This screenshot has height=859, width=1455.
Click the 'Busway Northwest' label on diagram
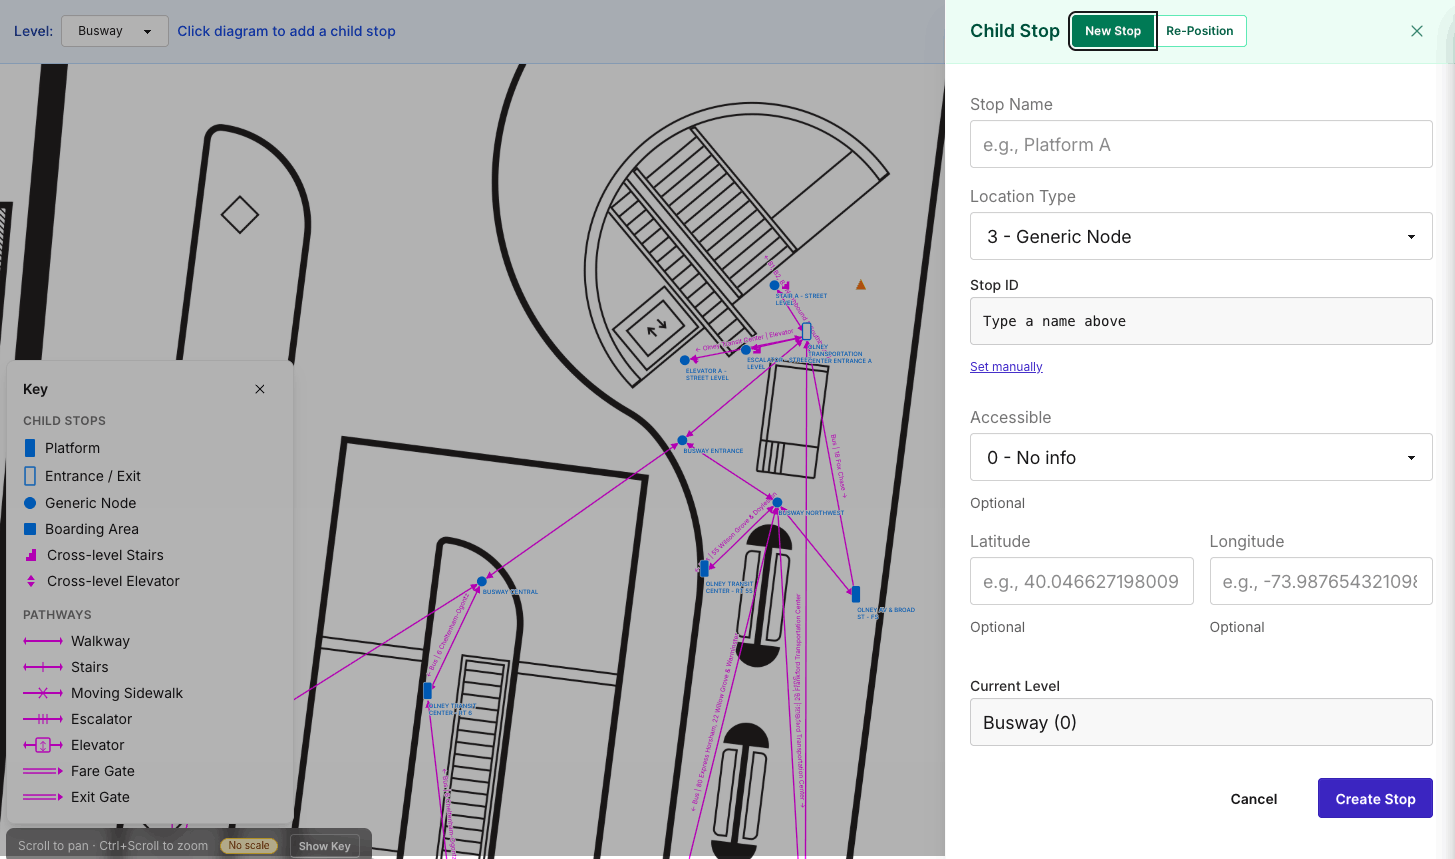coord(811,513)
